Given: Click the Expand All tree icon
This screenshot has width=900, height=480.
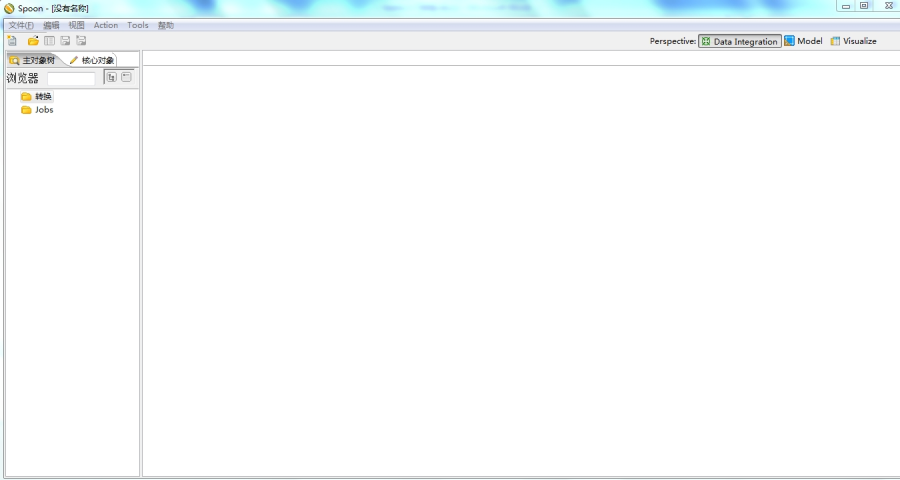Looking at the screenshot, I should [111, 77].
